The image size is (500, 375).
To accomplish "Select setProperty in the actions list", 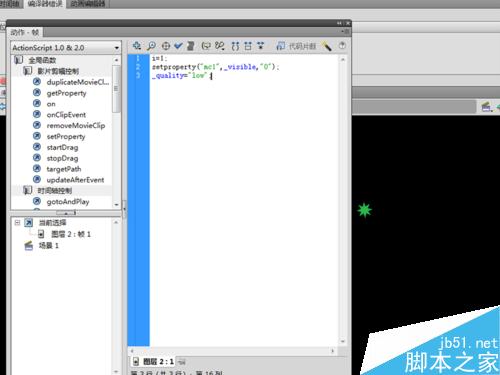I will click(x=66, y=136).
